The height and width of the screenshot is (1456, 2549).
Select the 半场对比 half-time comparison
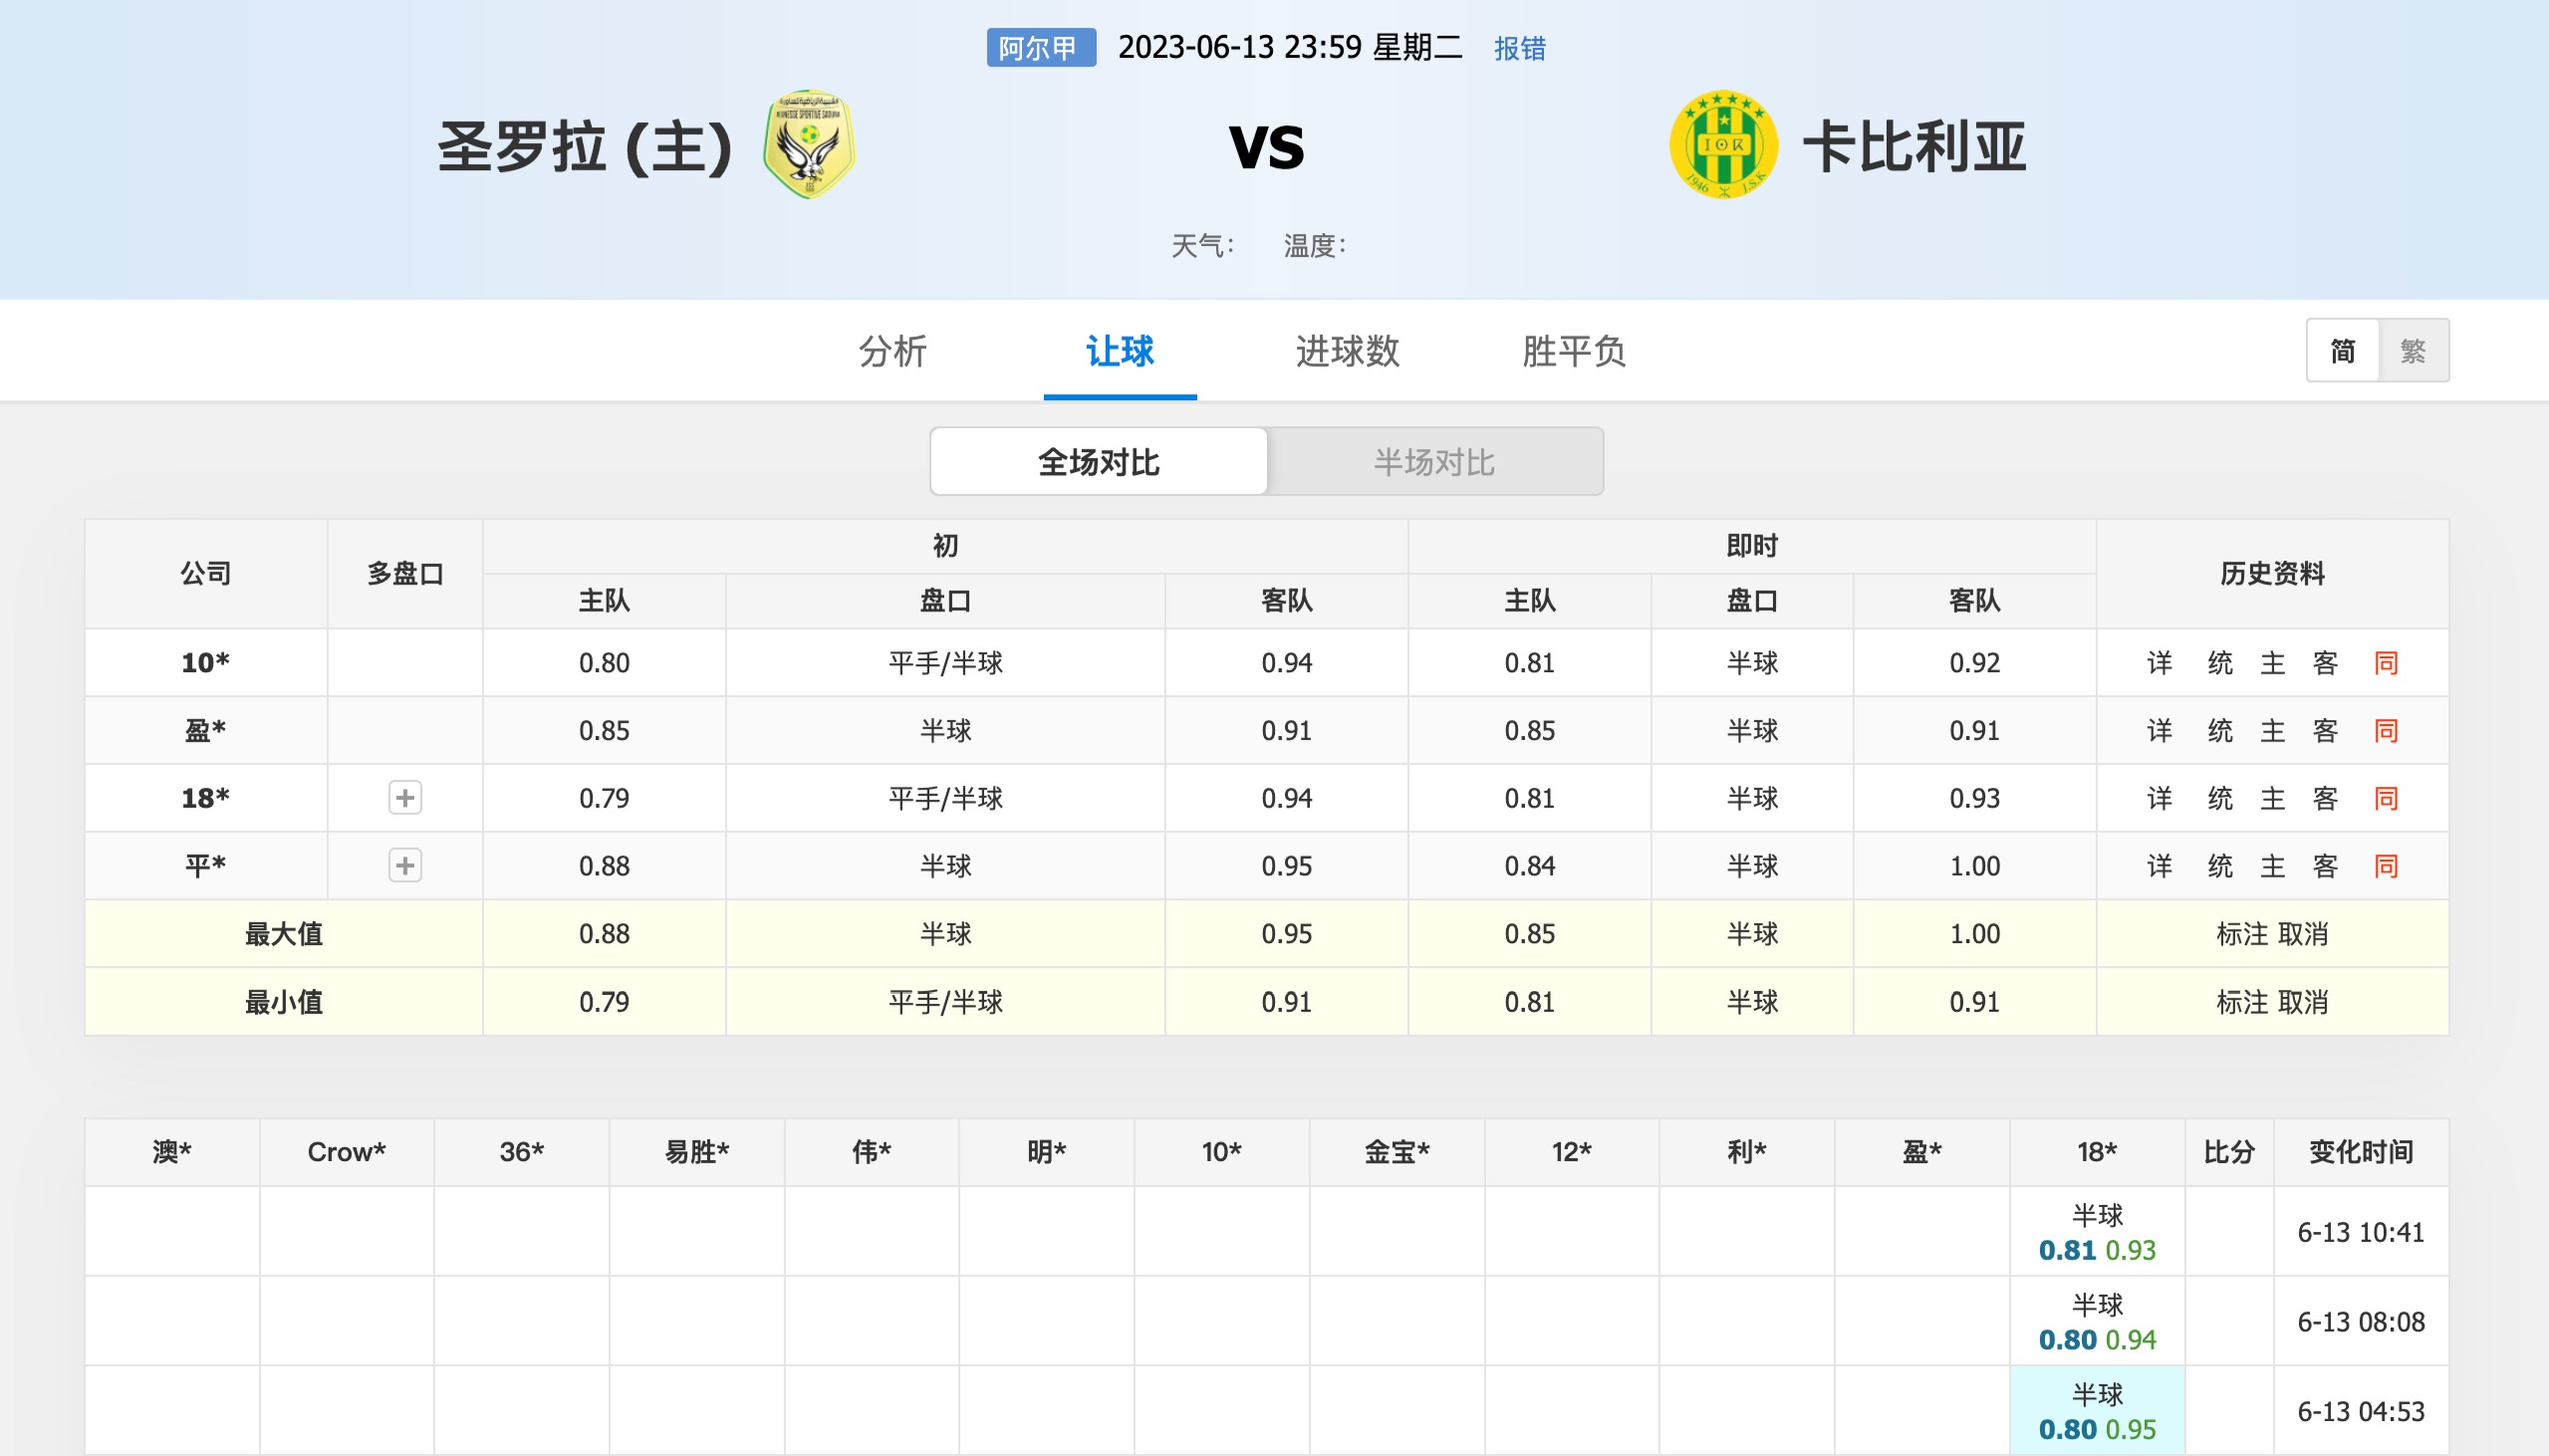click(1434, 462)
